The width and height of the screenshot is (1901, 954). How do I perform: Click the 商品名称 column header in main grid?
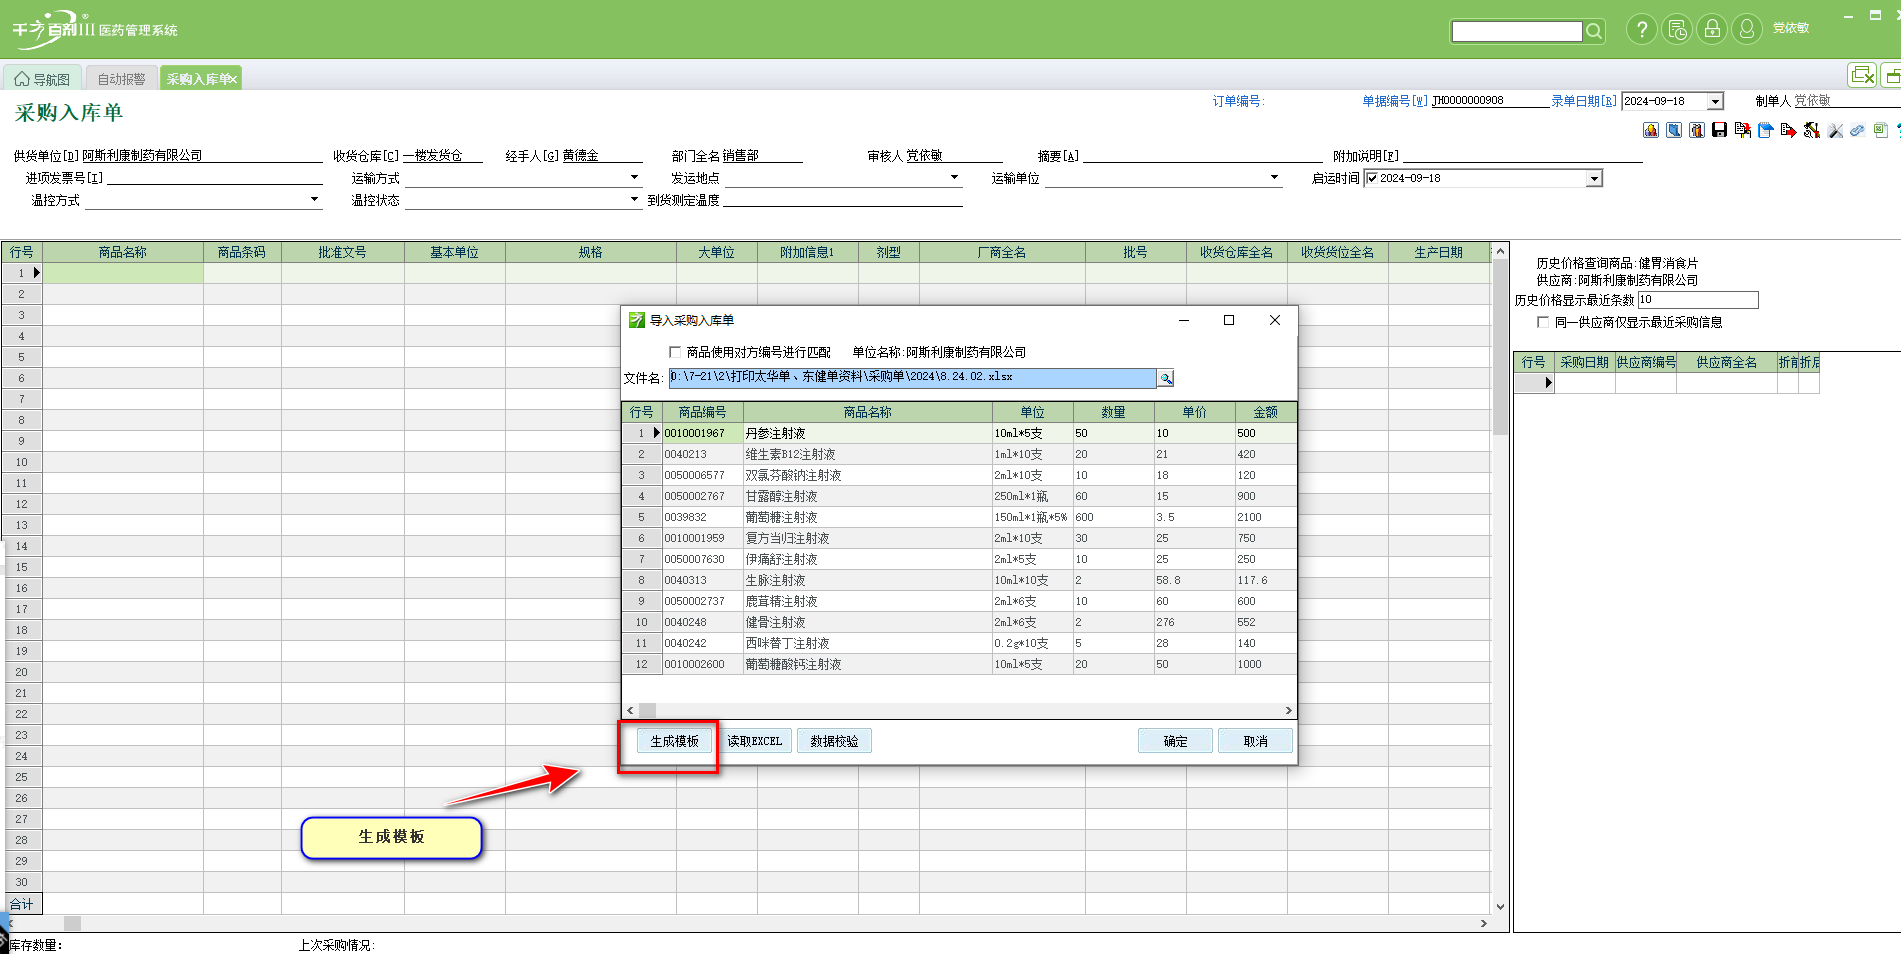(123, 253)
